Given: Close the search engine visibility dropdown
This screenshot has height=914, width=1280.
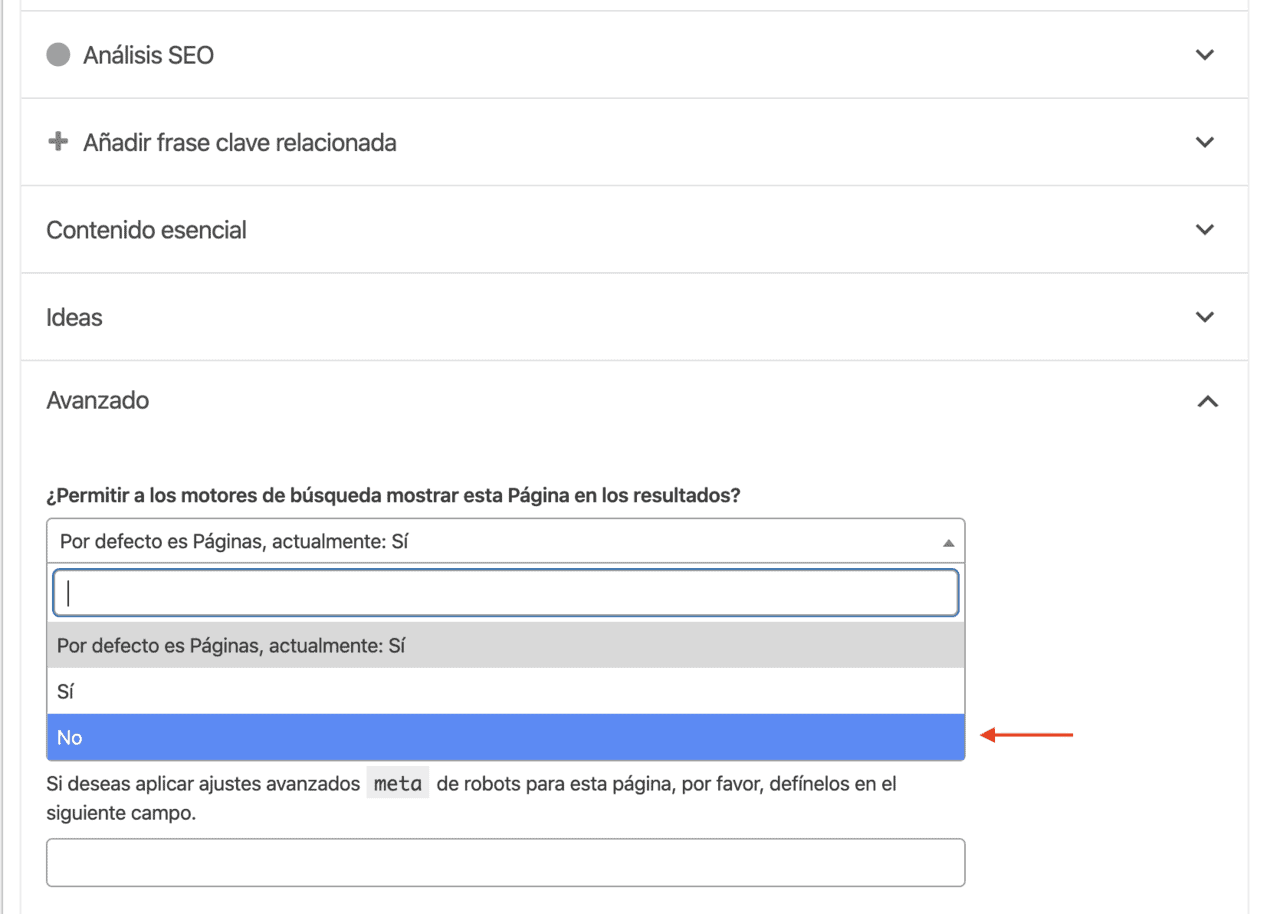Looking at the screenshot, I should (x=505, y=541).
